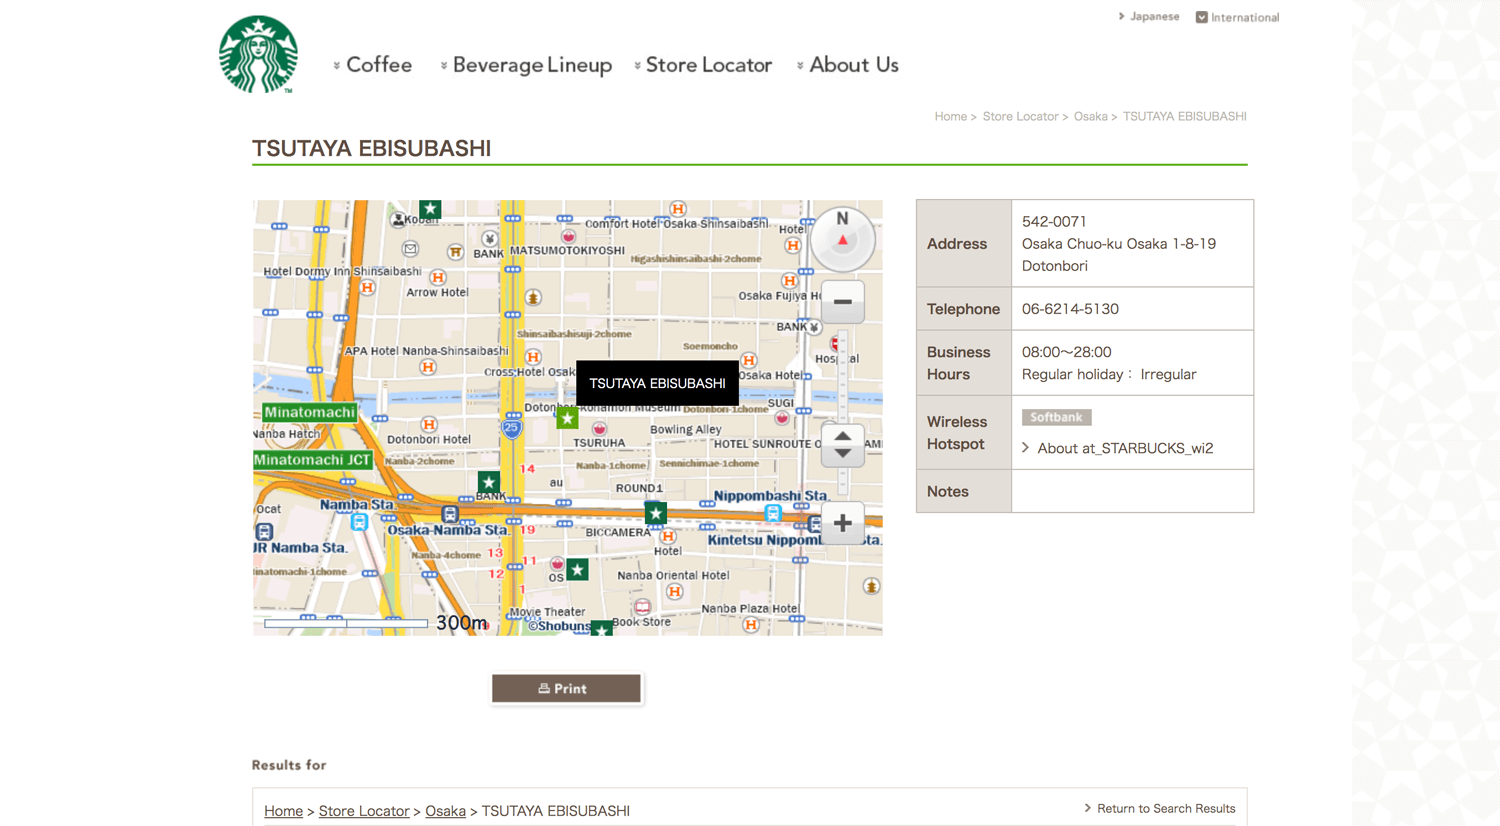Click the Arrow Hotel map icon

click(x=437, y=277)
